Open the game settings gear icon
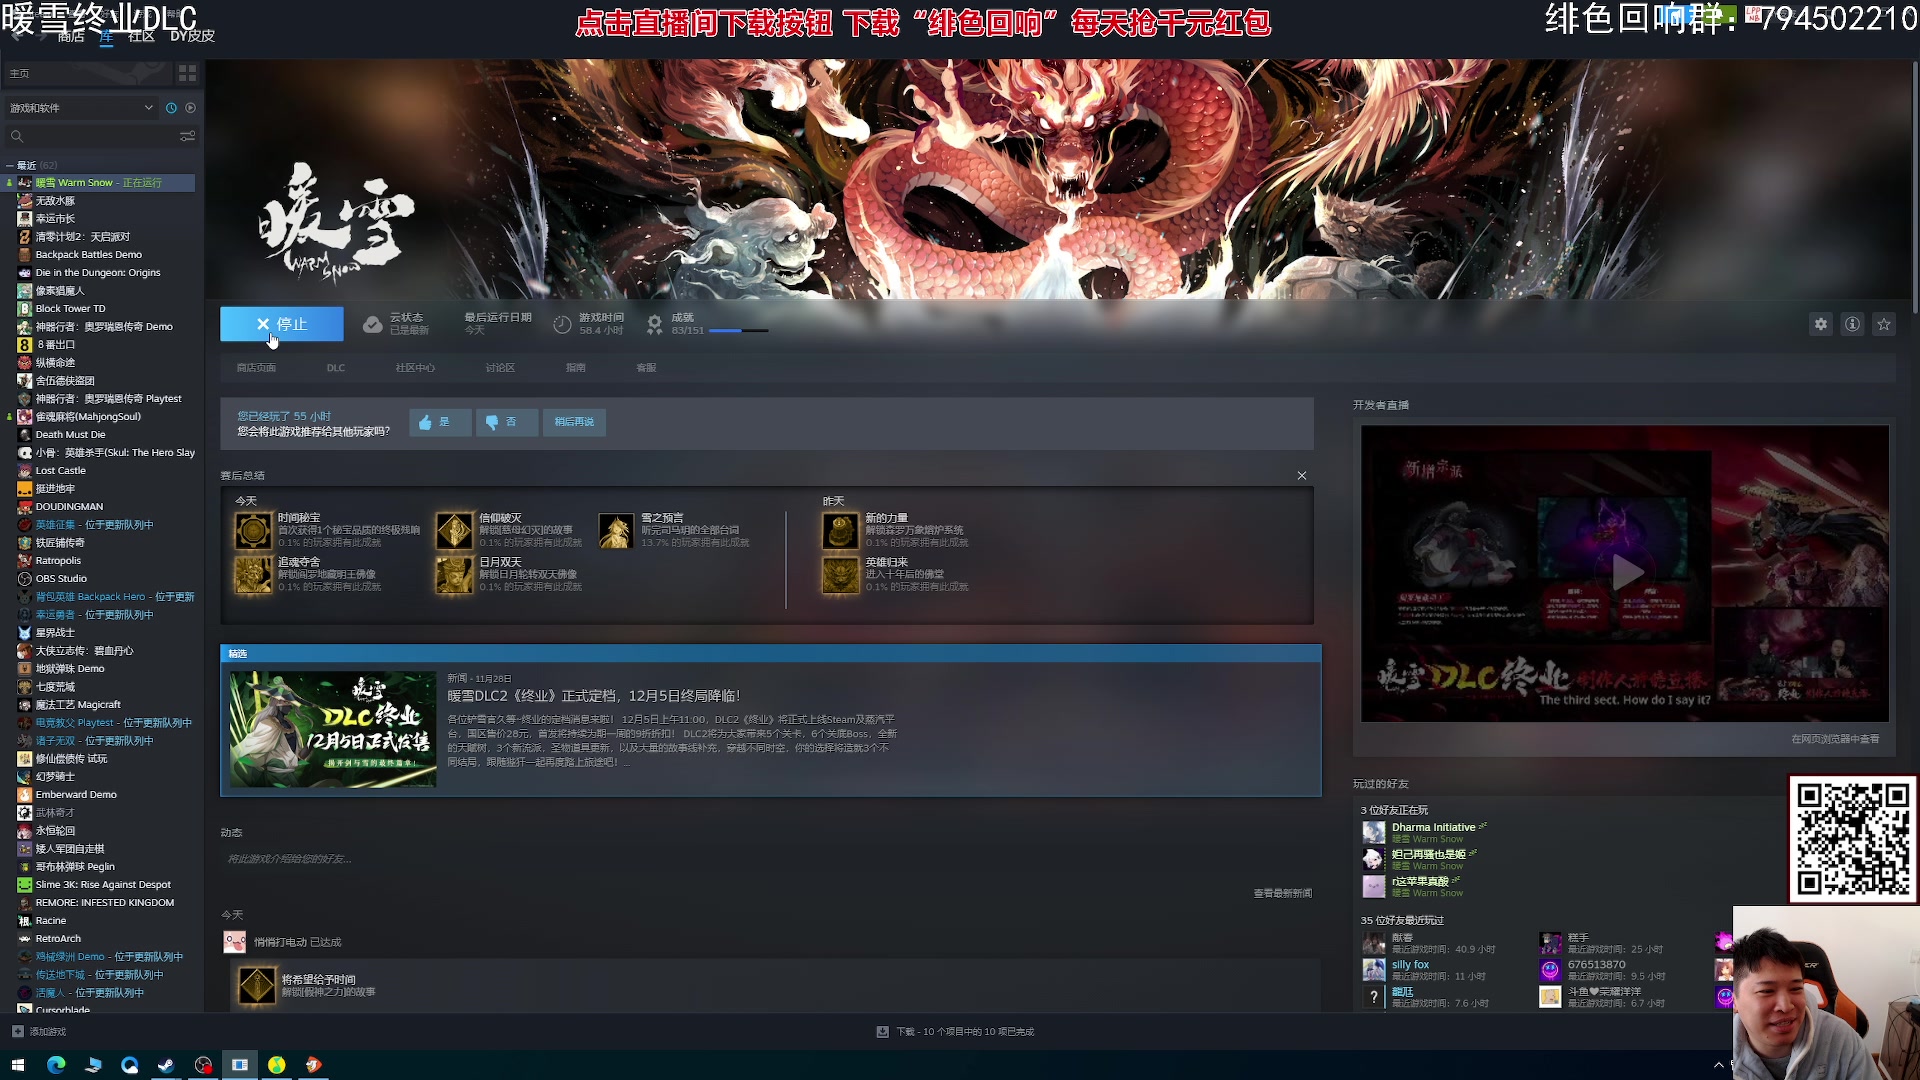1920x1080 pixels. (1821, 324)
